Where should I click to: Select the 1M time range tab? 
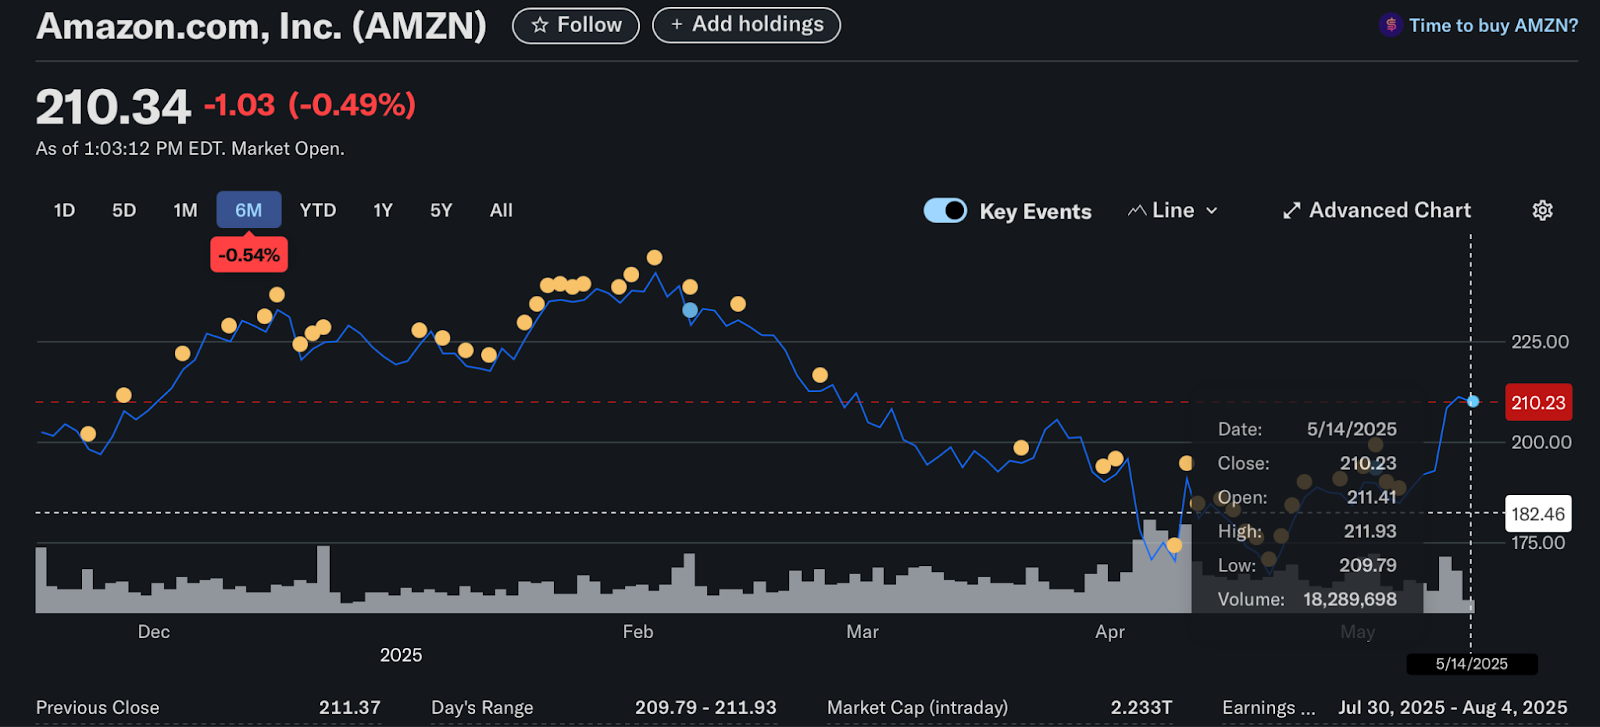click(185, 210)
